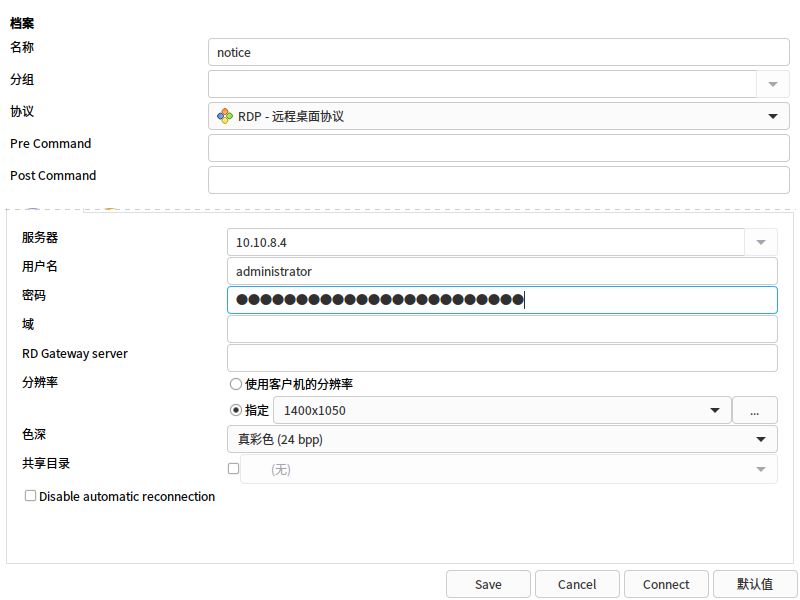This screenshot has height=600, width=800.
Task: Expand the server address history dropdown
Action: (x=761, y=242)
